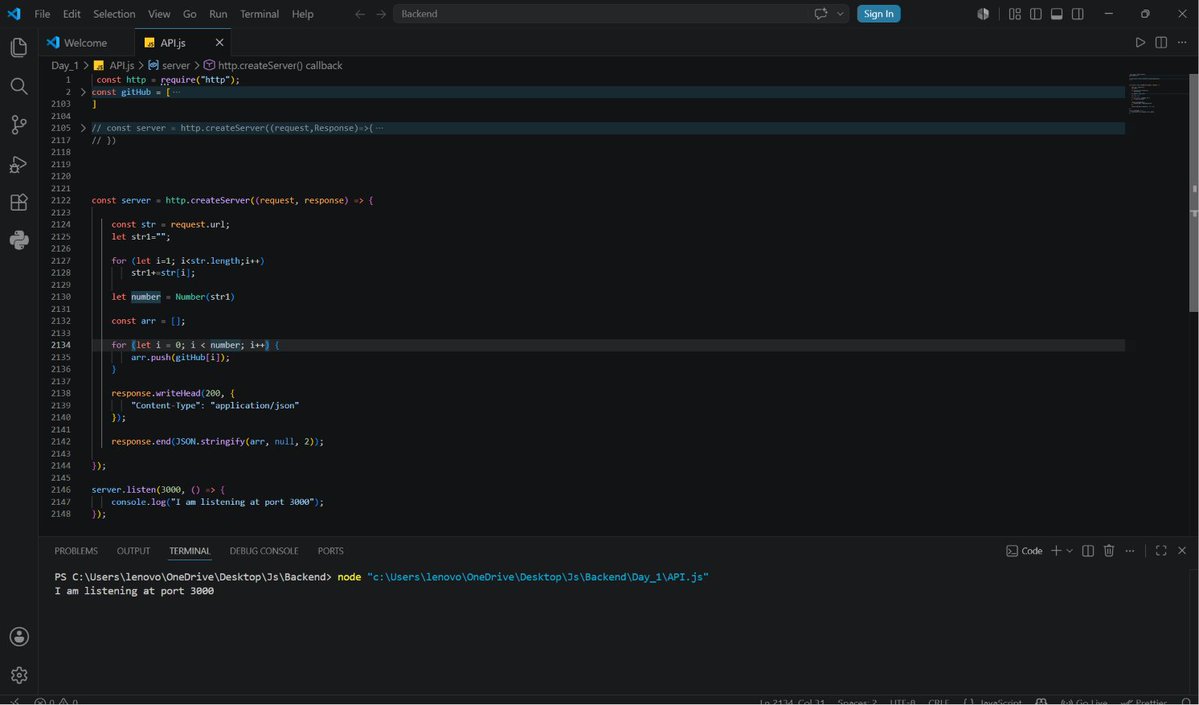This screenshot has height=705, width=1199.
Task: Switch to the PROBLEMS panel tab
Action: [76, 551]
